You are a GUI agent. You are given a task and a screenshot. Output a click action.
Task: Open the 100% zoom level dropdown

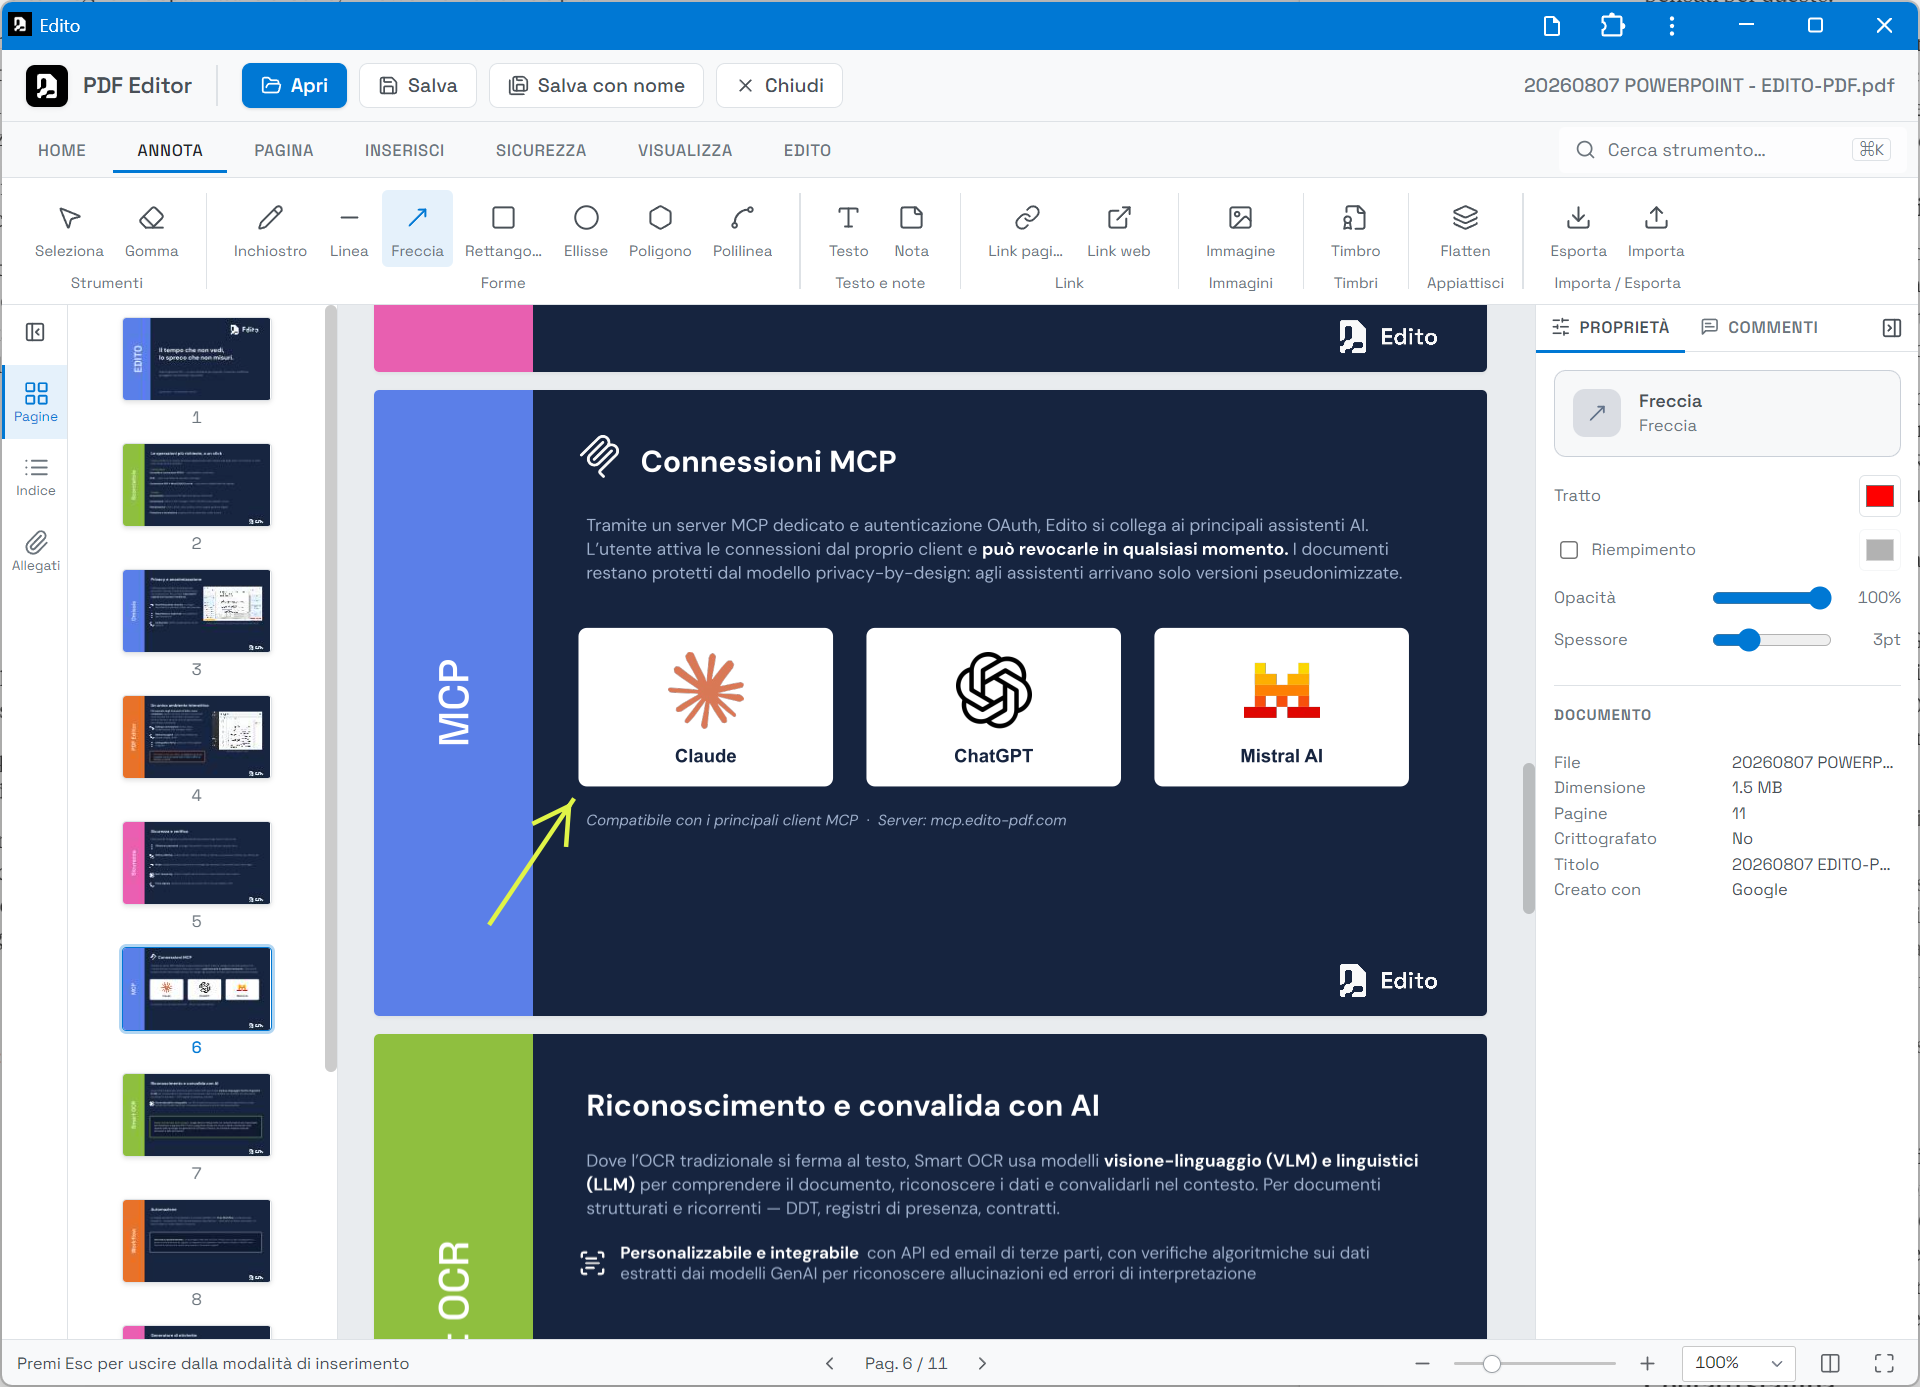click(x=1739, y=1363)
